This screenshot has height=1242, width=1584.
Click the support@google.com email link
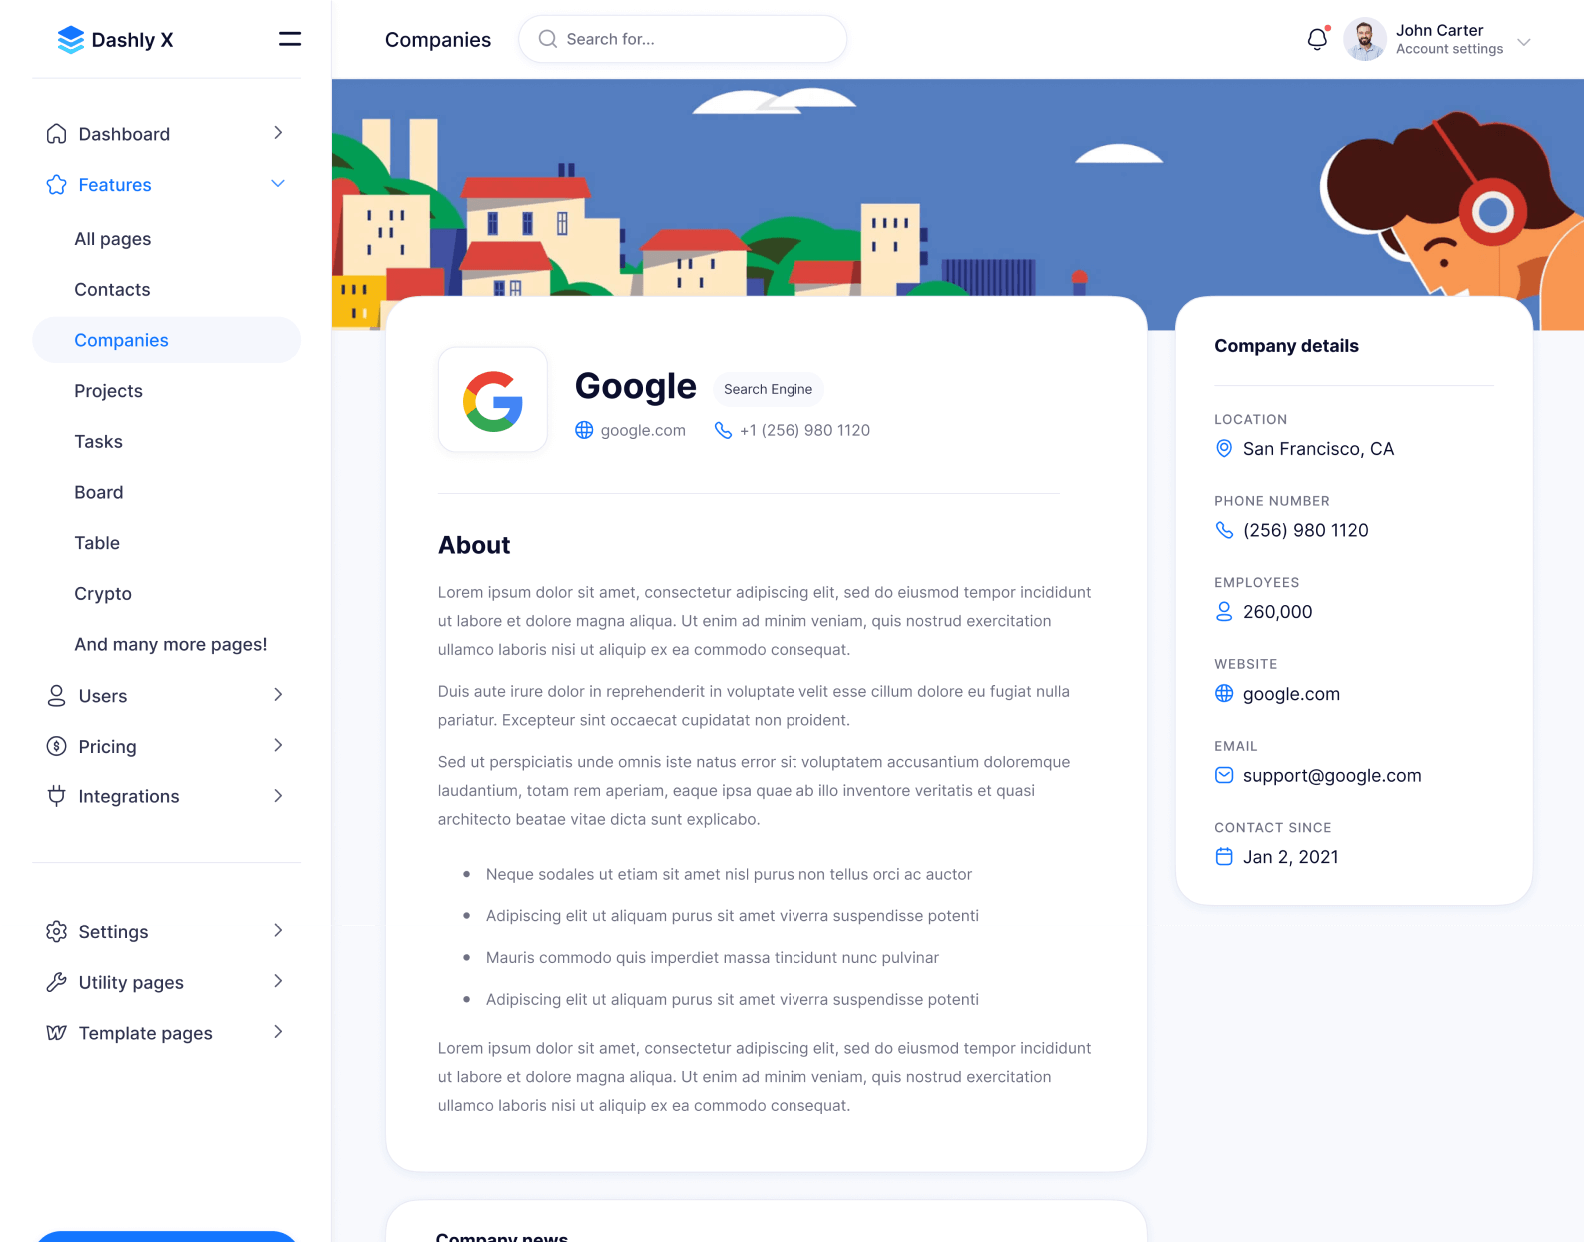coord(1332,776)
